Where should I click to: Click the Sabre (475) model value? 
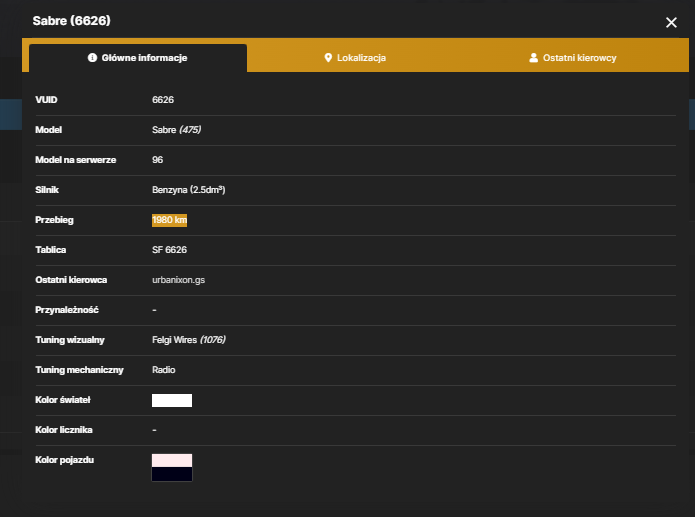(x=176, y=130)
